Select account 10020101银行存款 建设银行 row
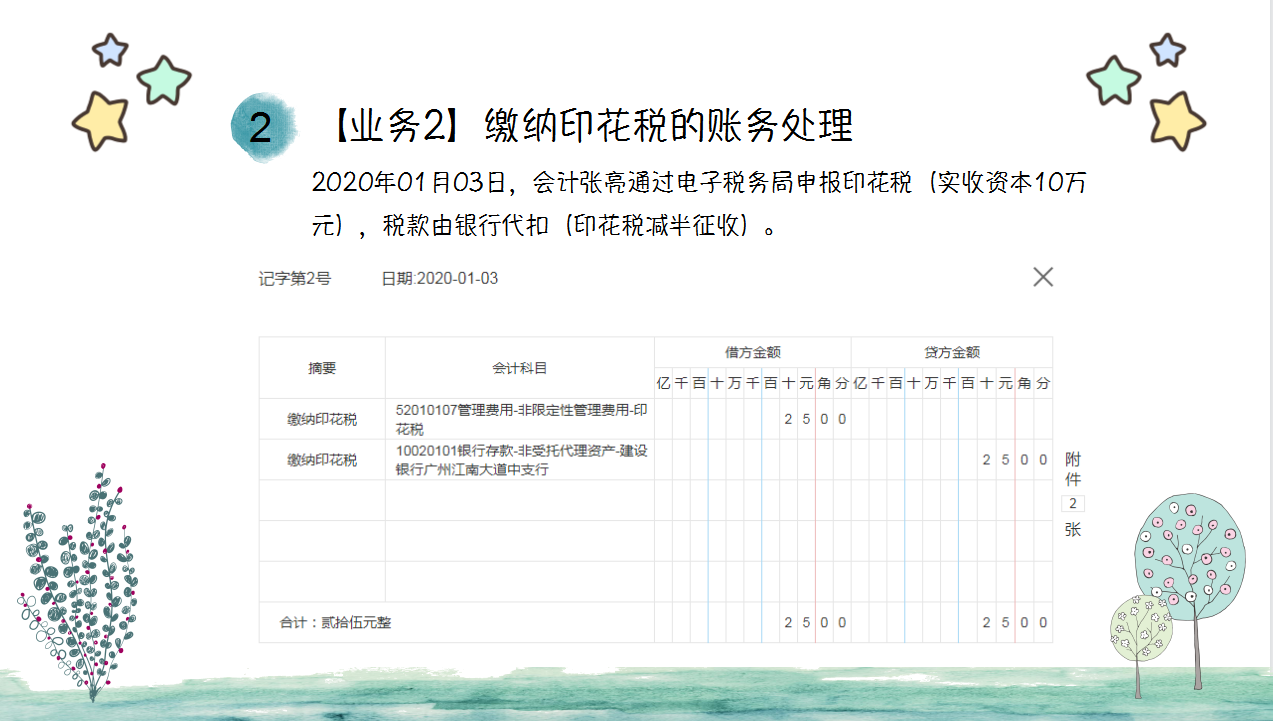Screen dimensions: 1273x721 520,460
